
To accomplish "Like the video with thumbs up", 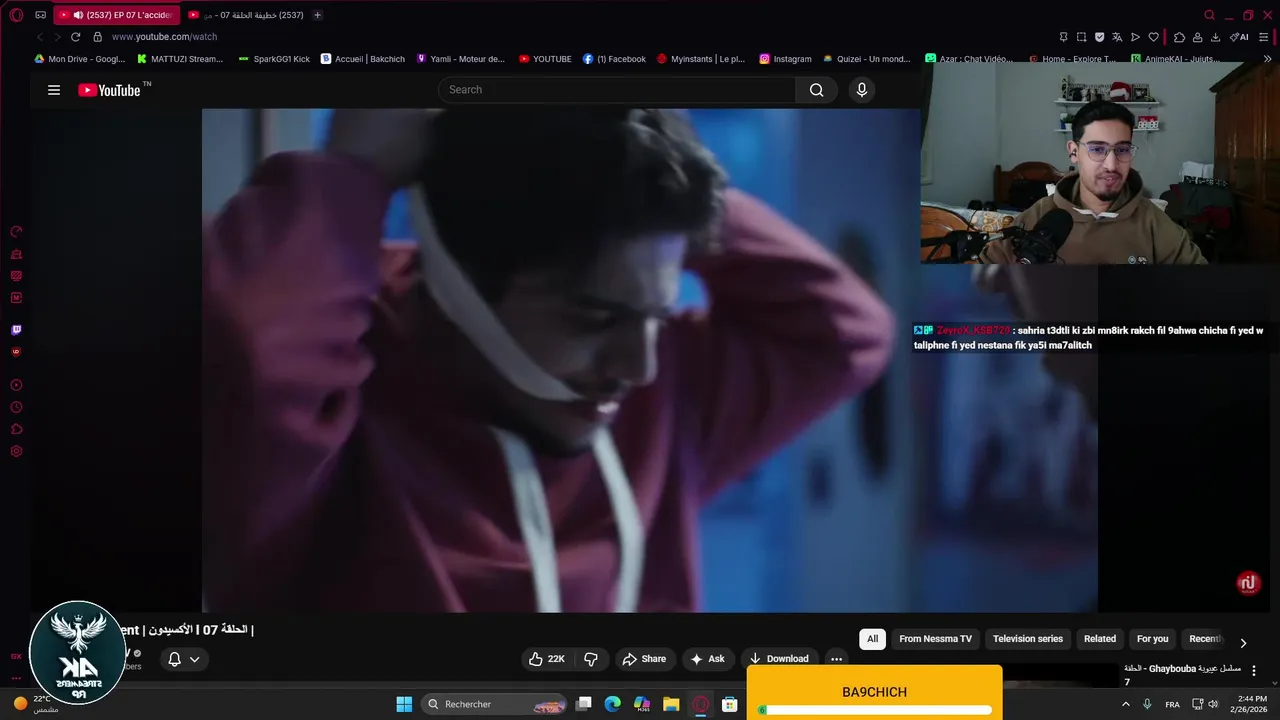I will click(x=548, y=659).
